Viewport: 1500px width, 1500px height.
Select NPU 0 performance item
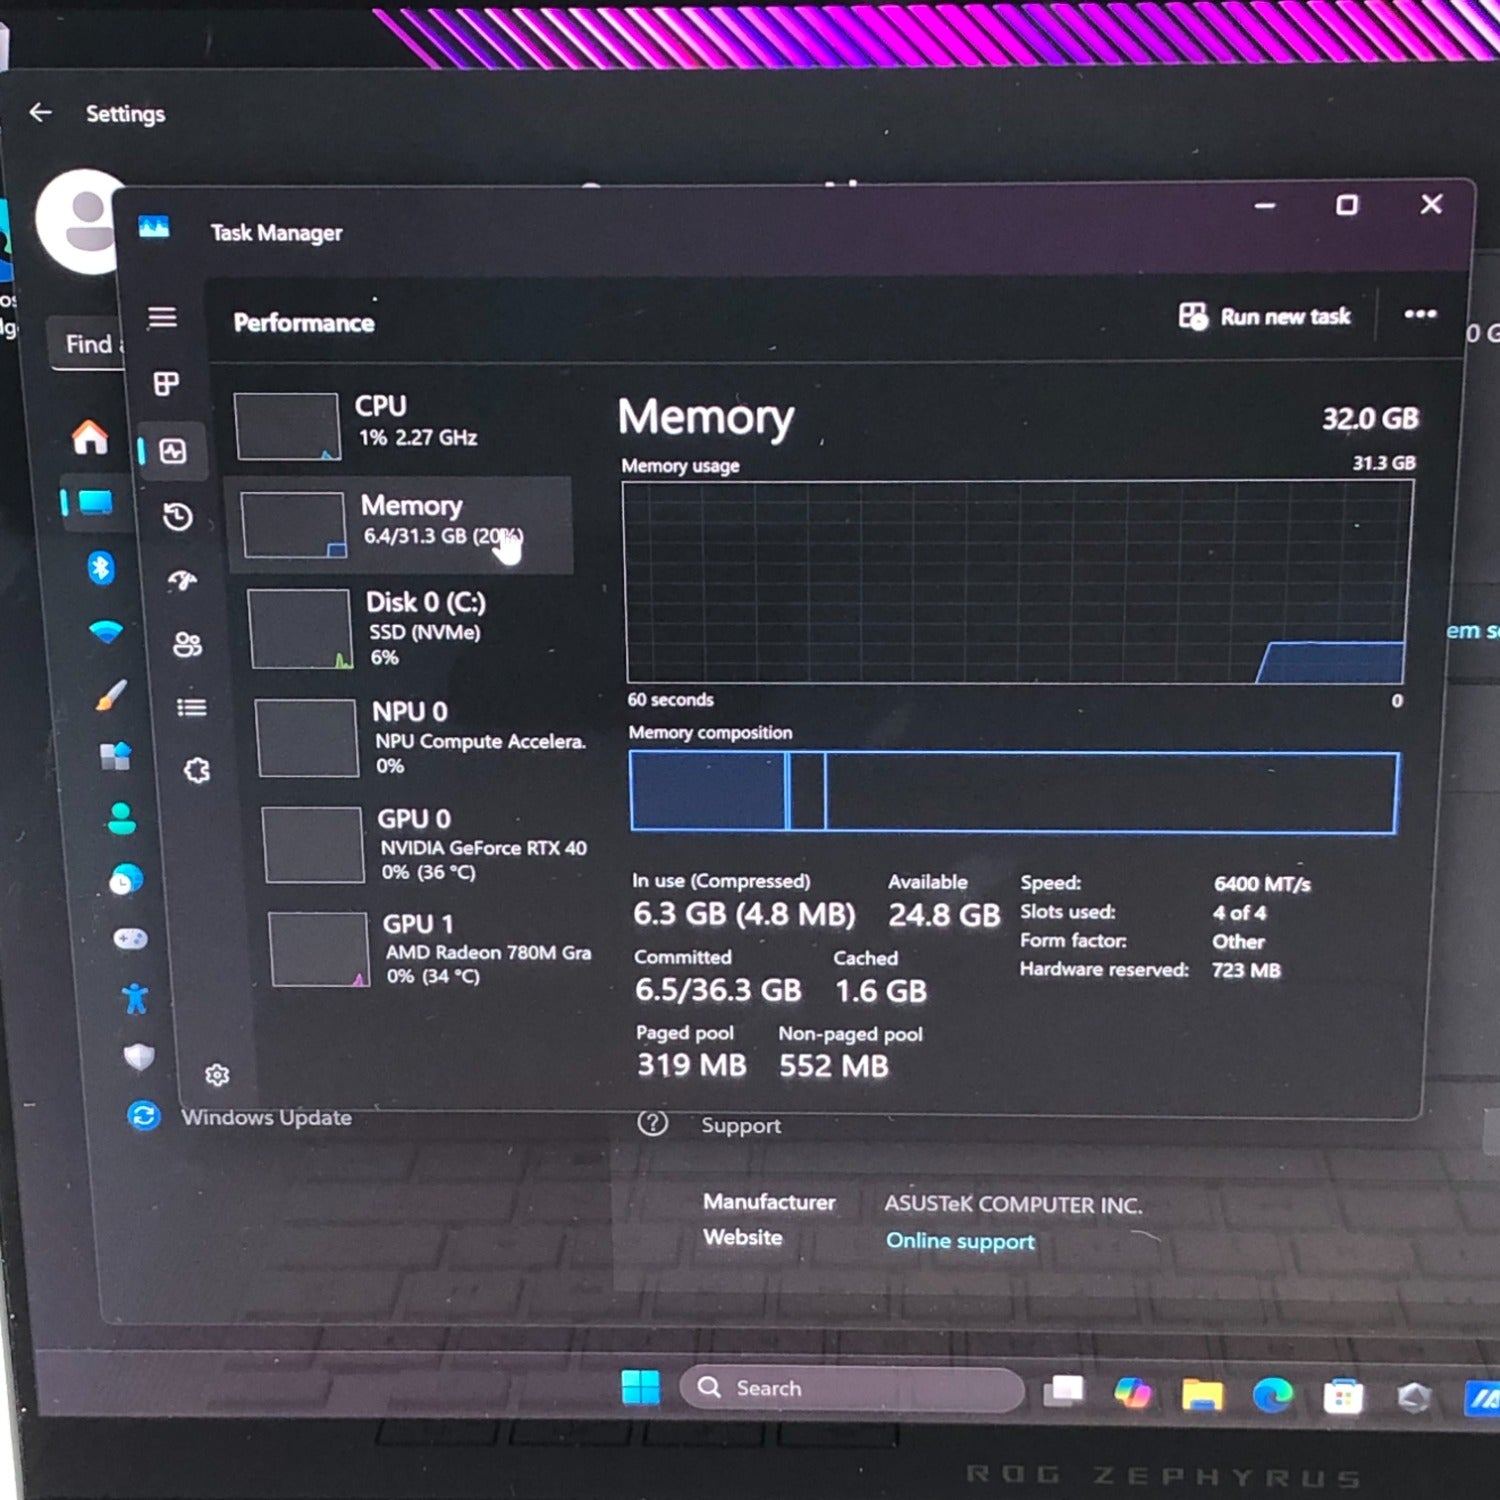point(420,738)
